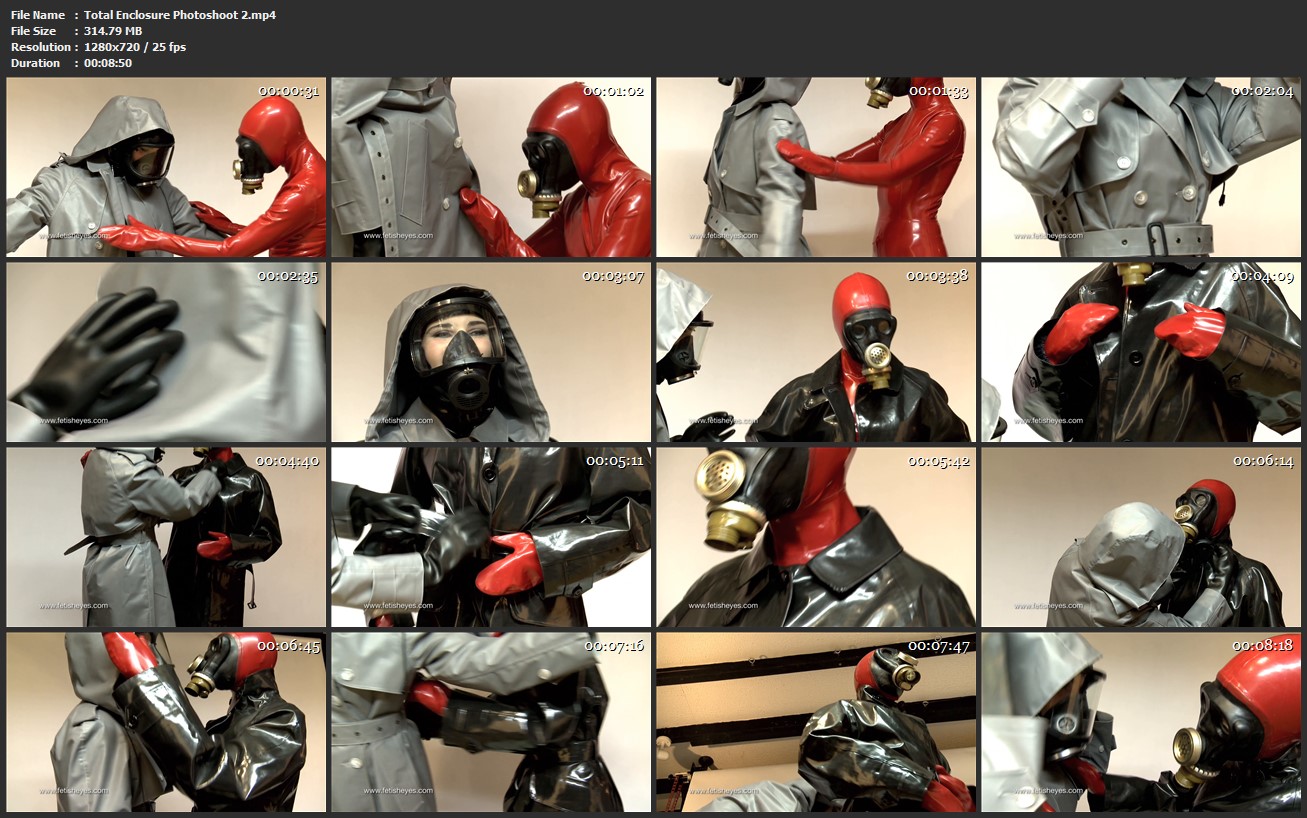The height and width of the screenshot is (818, 1307).
Task: Select the thumbnail stamped 00:06:14
Action: click(1141, 537)
